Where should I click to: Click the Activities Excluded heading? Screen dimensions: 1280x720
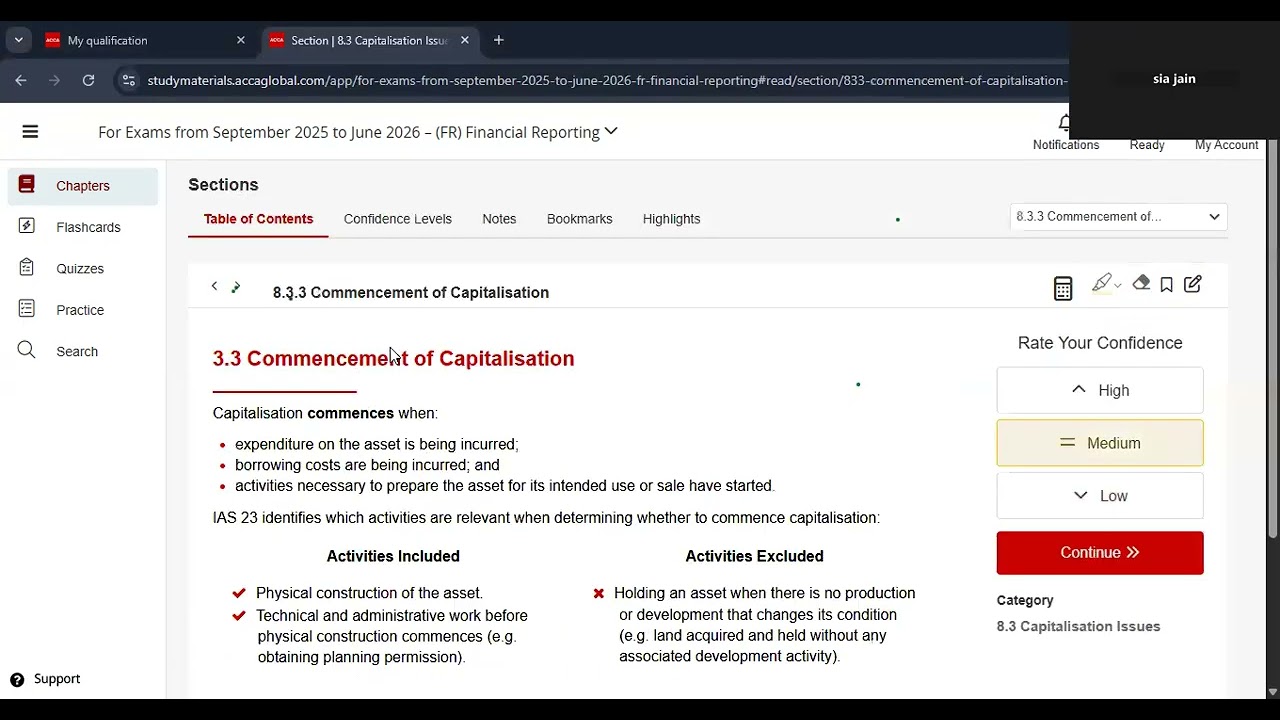coord(754,556)
